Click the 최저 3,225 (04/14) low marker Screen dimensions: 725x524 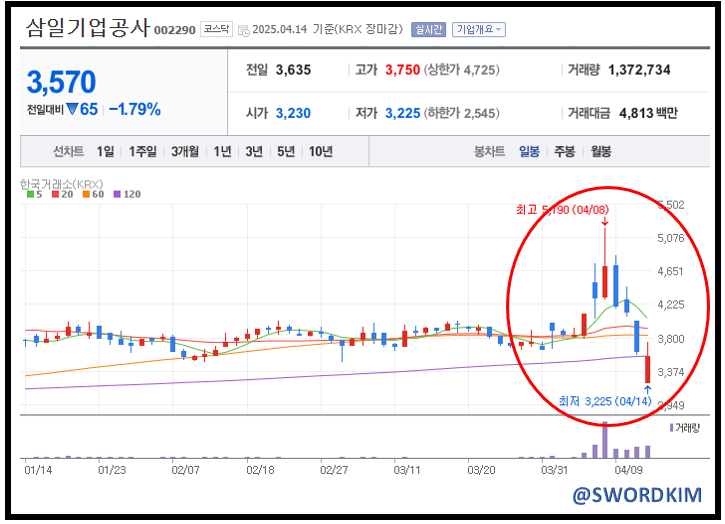click(x=605, y=401)
